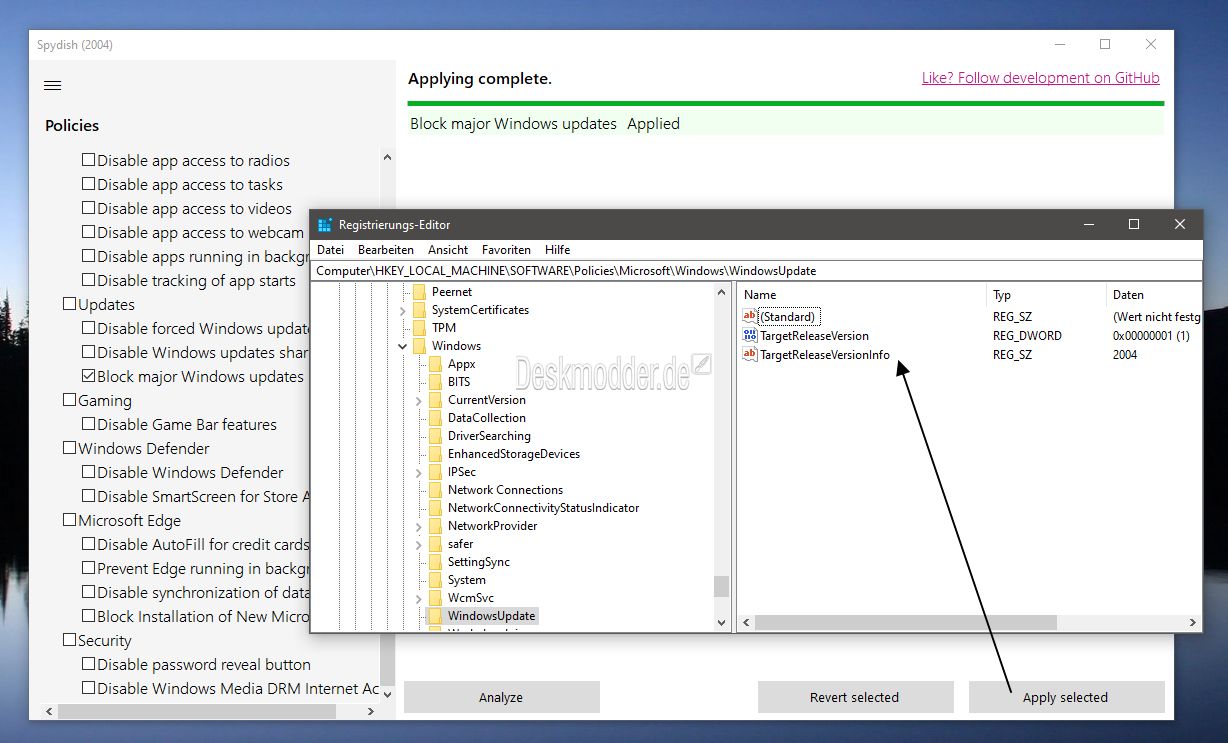Click the Daten column header

[1154, 295]
